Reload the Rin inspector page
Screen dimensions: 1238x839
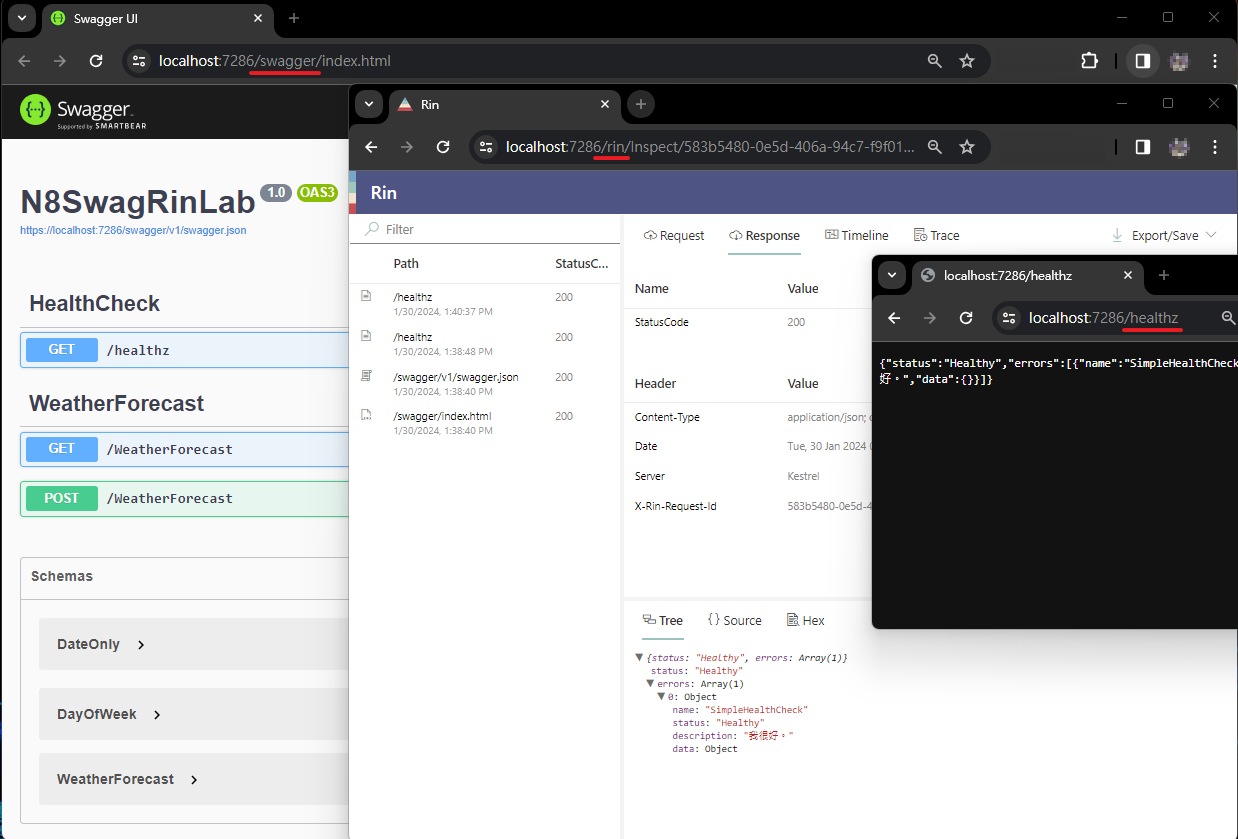click(443, 147)
